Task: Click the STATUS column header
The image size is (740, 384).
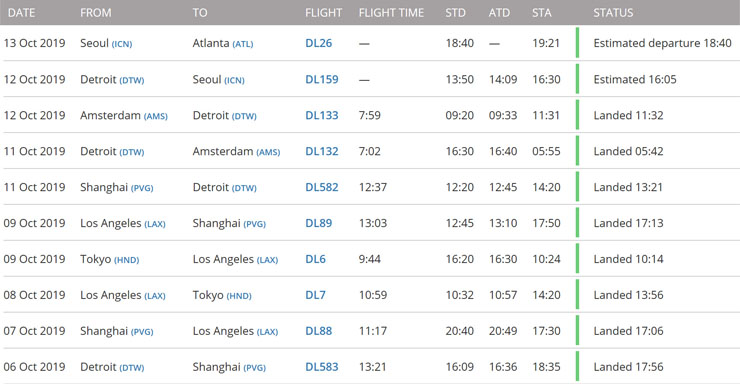Action: 614,13
